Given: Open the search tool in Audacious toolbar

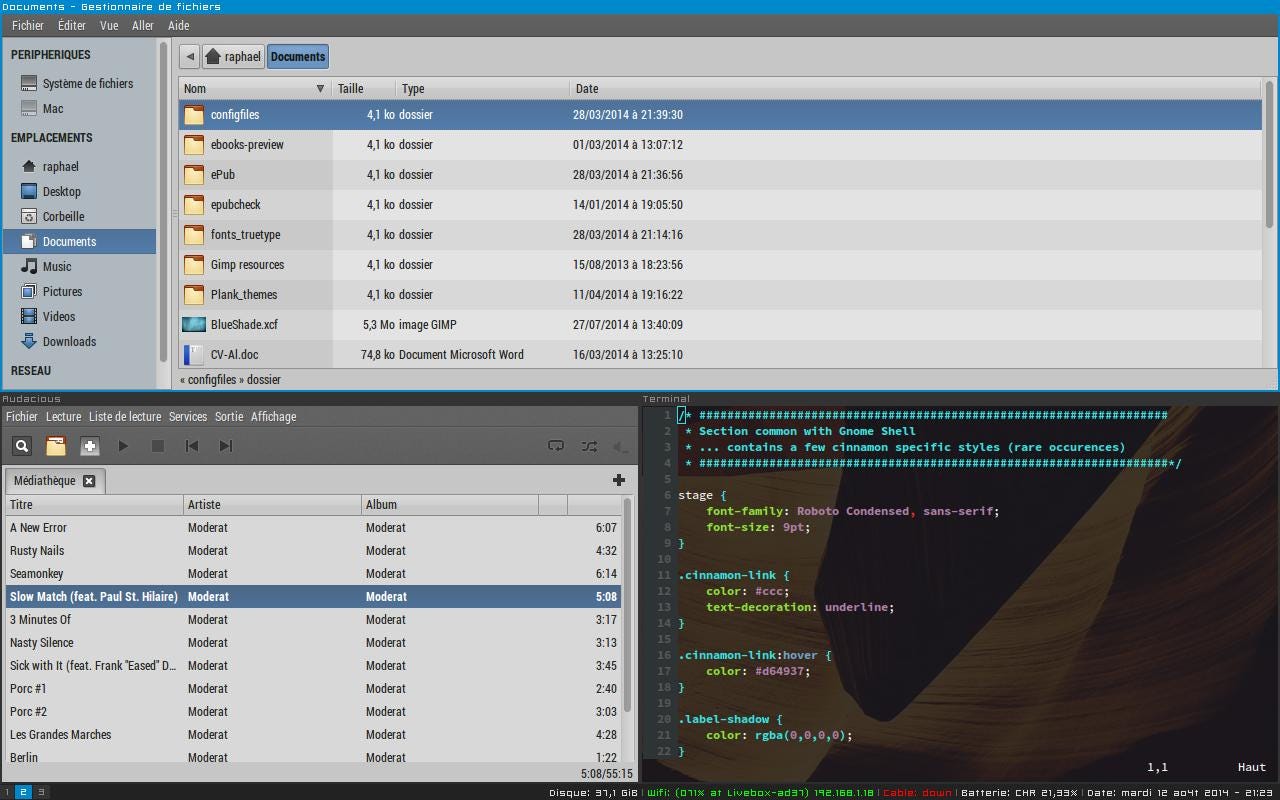Looking at the screenshot, I should (22, 446).
